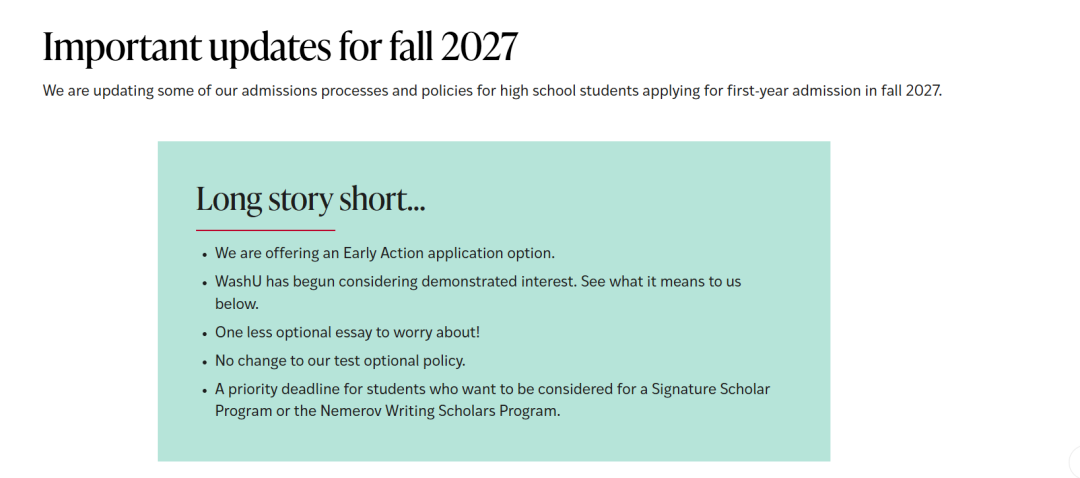Click the "Long story short..." heading
Image resolution: width=1080 pixels, height=478 pixels.
(x=311, y=199)
